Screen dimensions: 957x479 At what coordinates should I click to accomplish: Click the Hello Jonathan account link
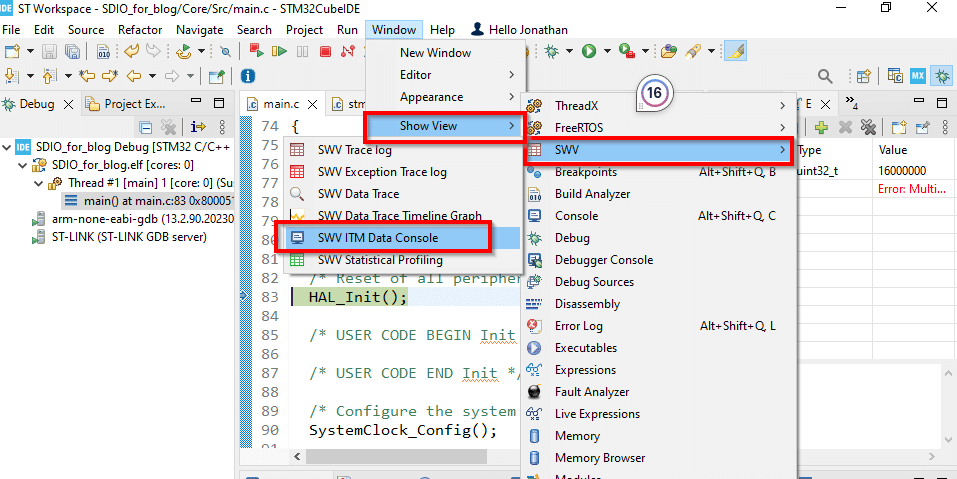click(x=519, y=30)
